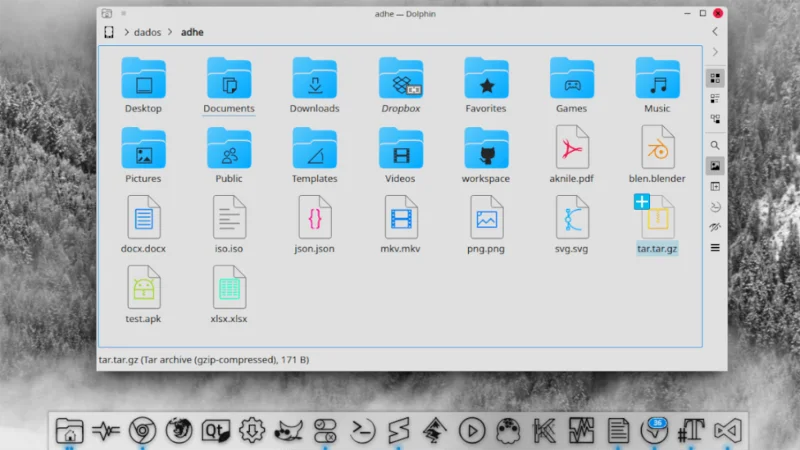Viewport: 800px width, 450px height.
Task: Toggle file previews on the sidebar toolbar
Action: coord(715,166)
